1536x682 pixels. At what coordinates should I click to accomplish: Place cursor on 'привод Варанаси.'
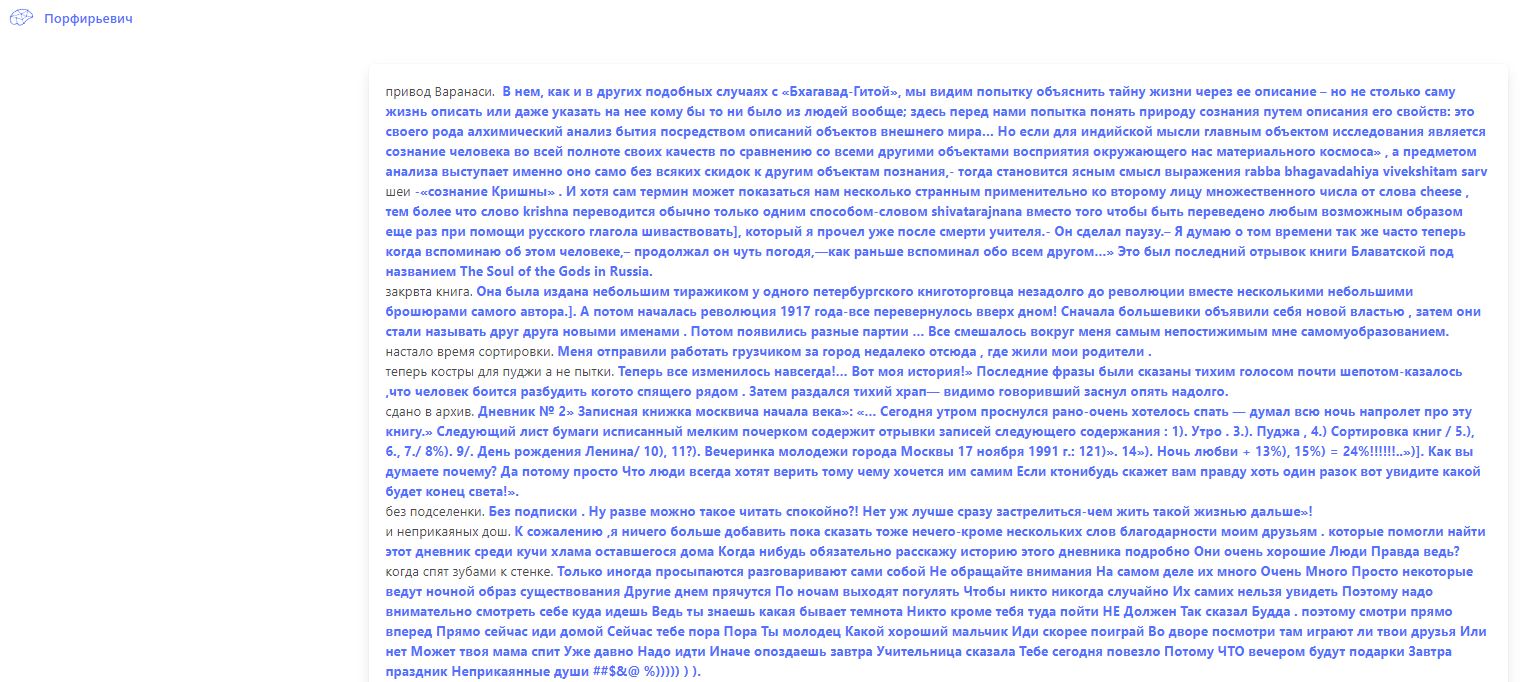click(440, 91)
